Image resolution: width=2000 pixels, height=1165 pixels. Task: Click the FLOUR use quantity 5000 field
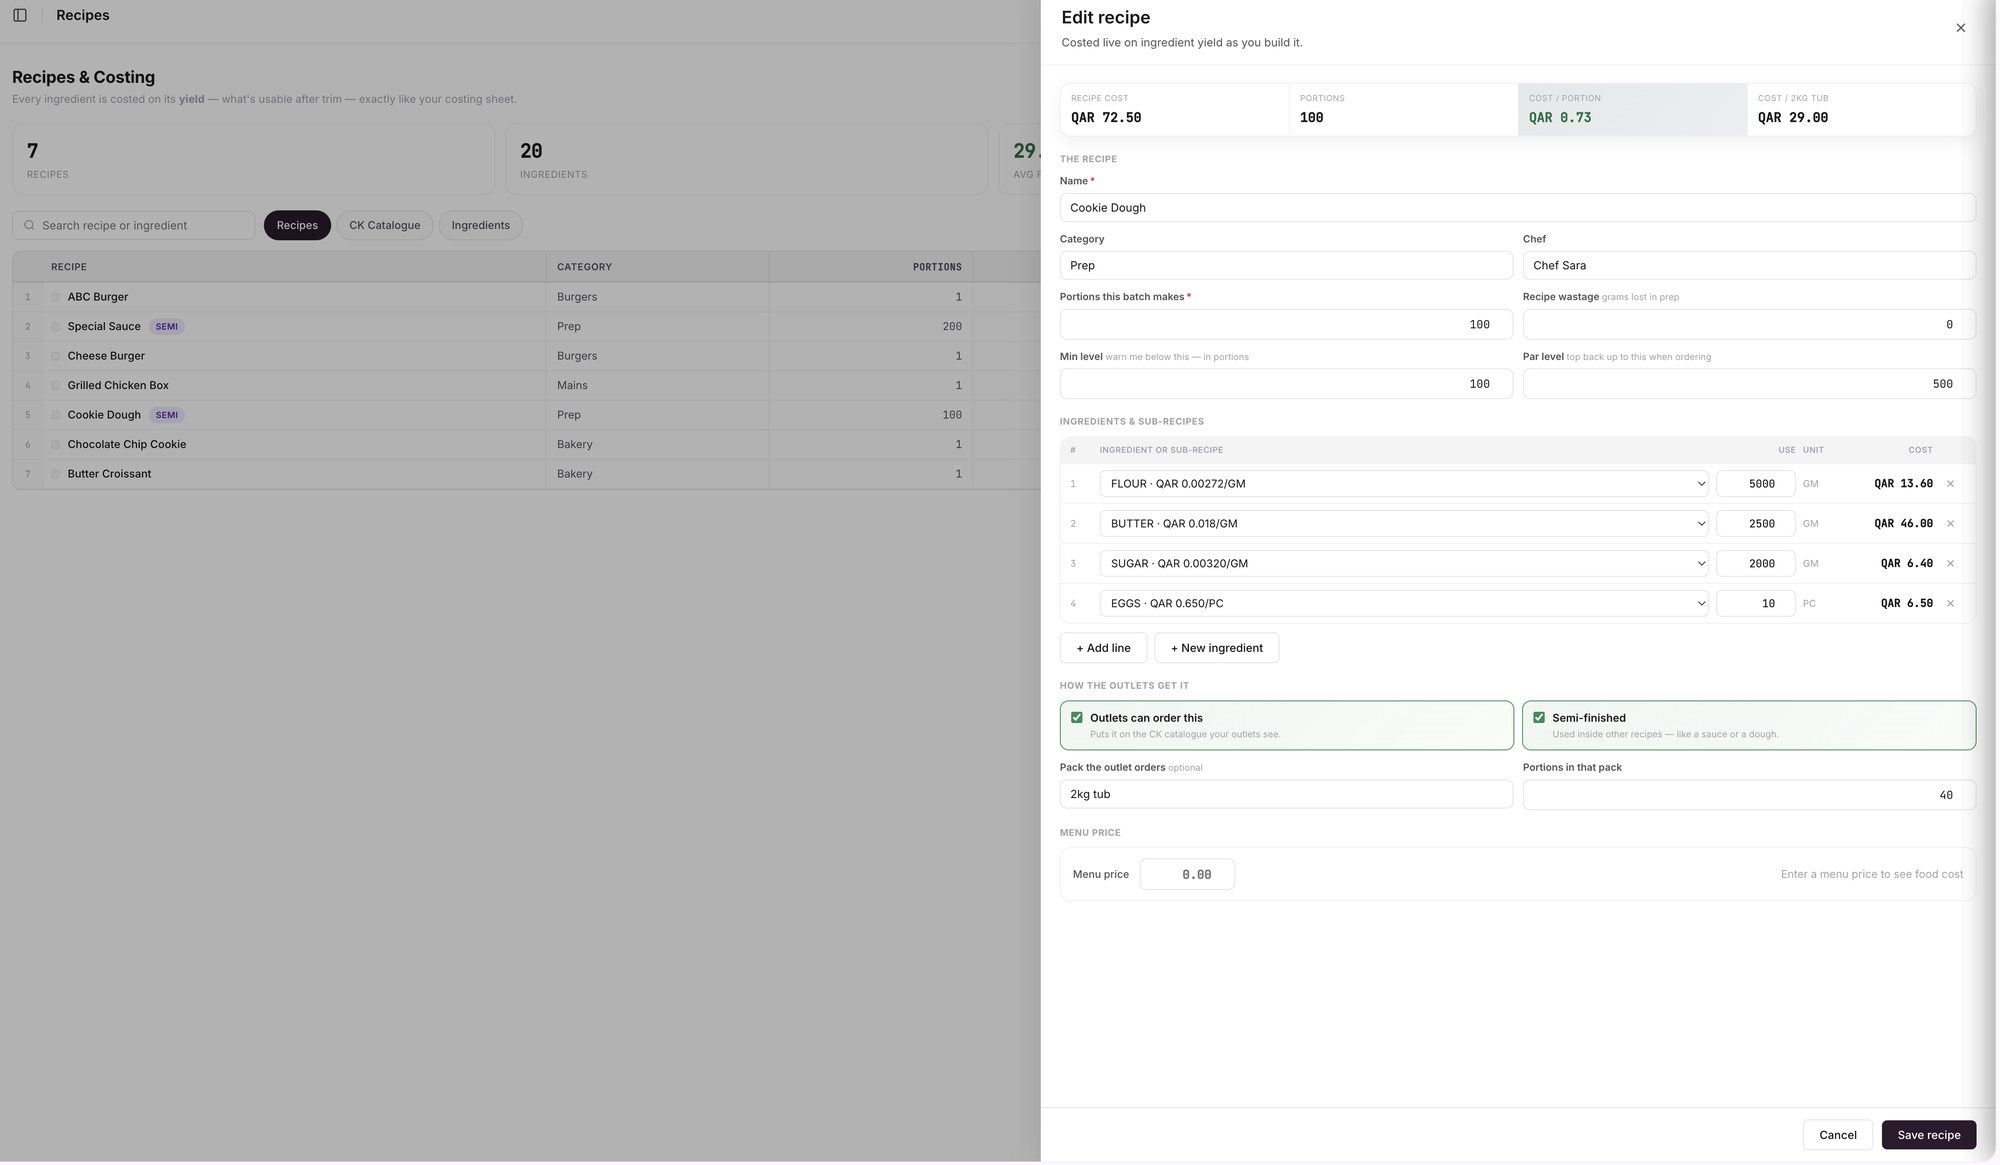click(1756, 484)
